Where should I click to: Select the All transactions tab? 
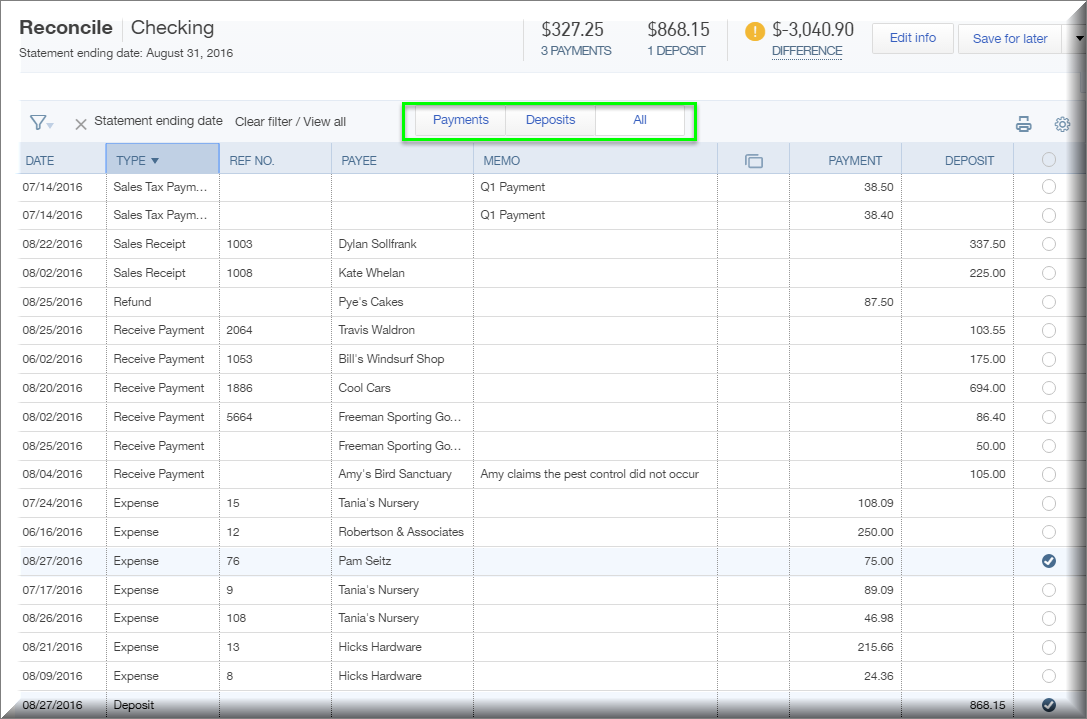[640, 119]
